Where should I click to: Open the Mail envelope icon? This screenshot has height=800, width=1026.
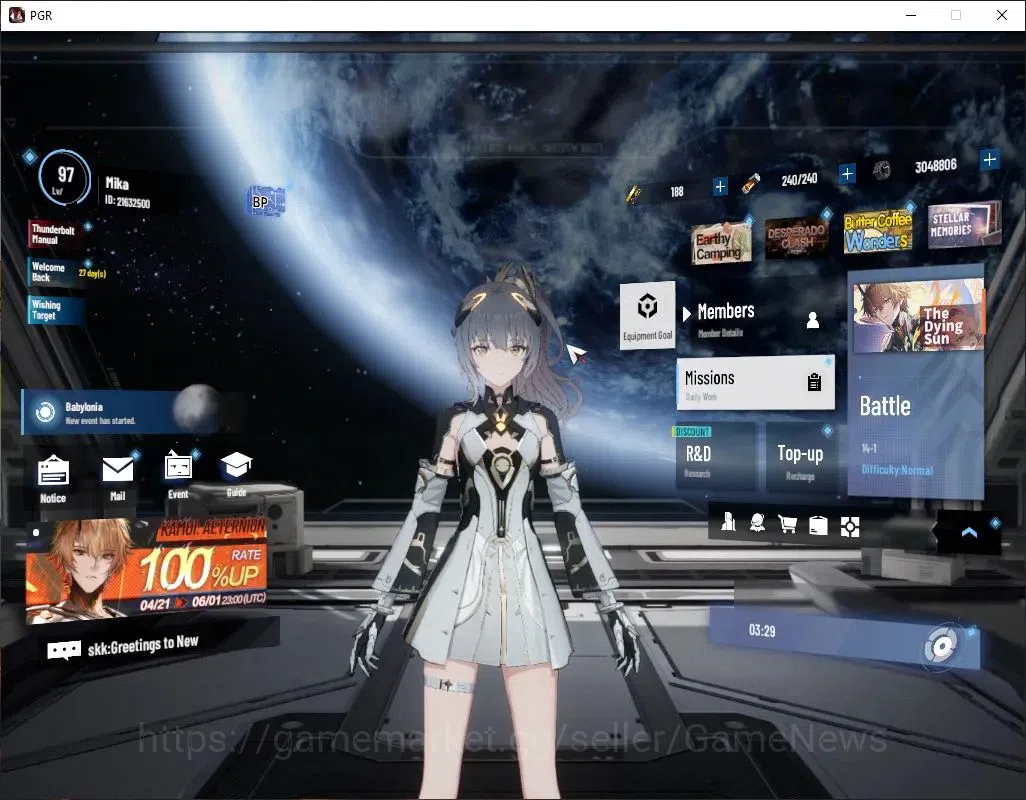(x=118, y=470)
